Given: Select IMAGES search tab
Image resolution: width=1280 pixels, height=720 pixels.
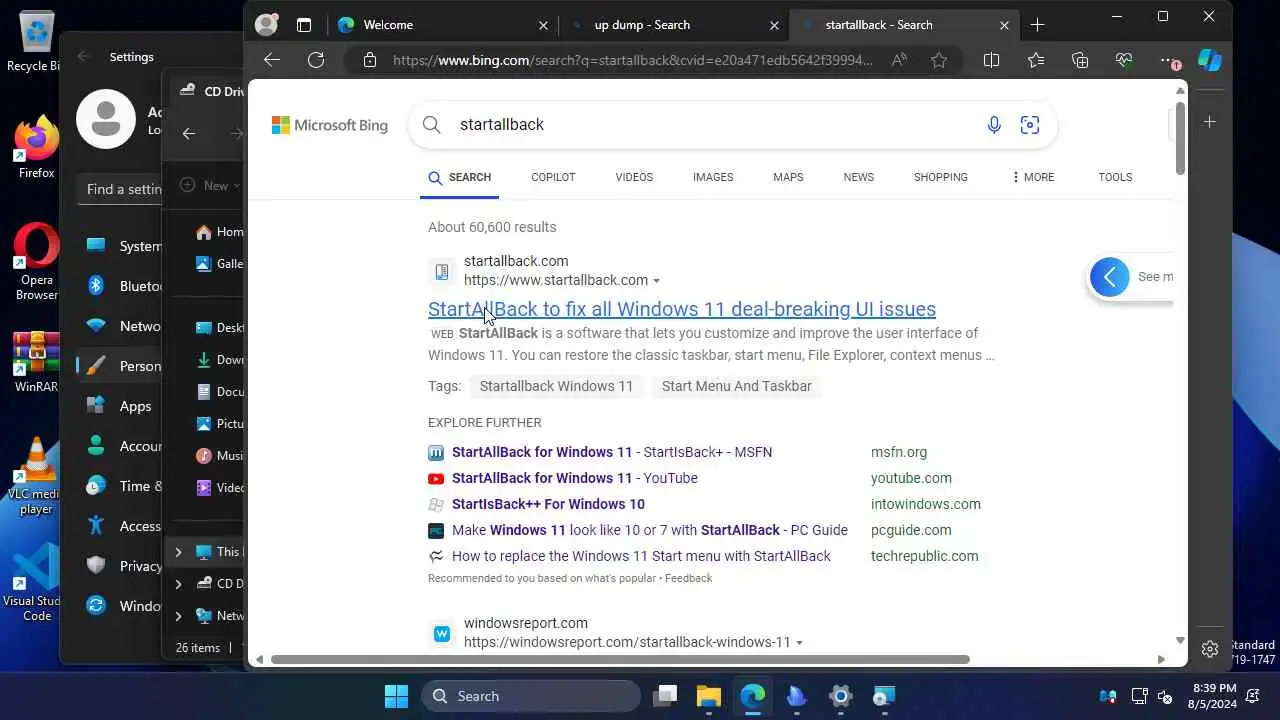Looking at the screenshot, I should 713,177.
